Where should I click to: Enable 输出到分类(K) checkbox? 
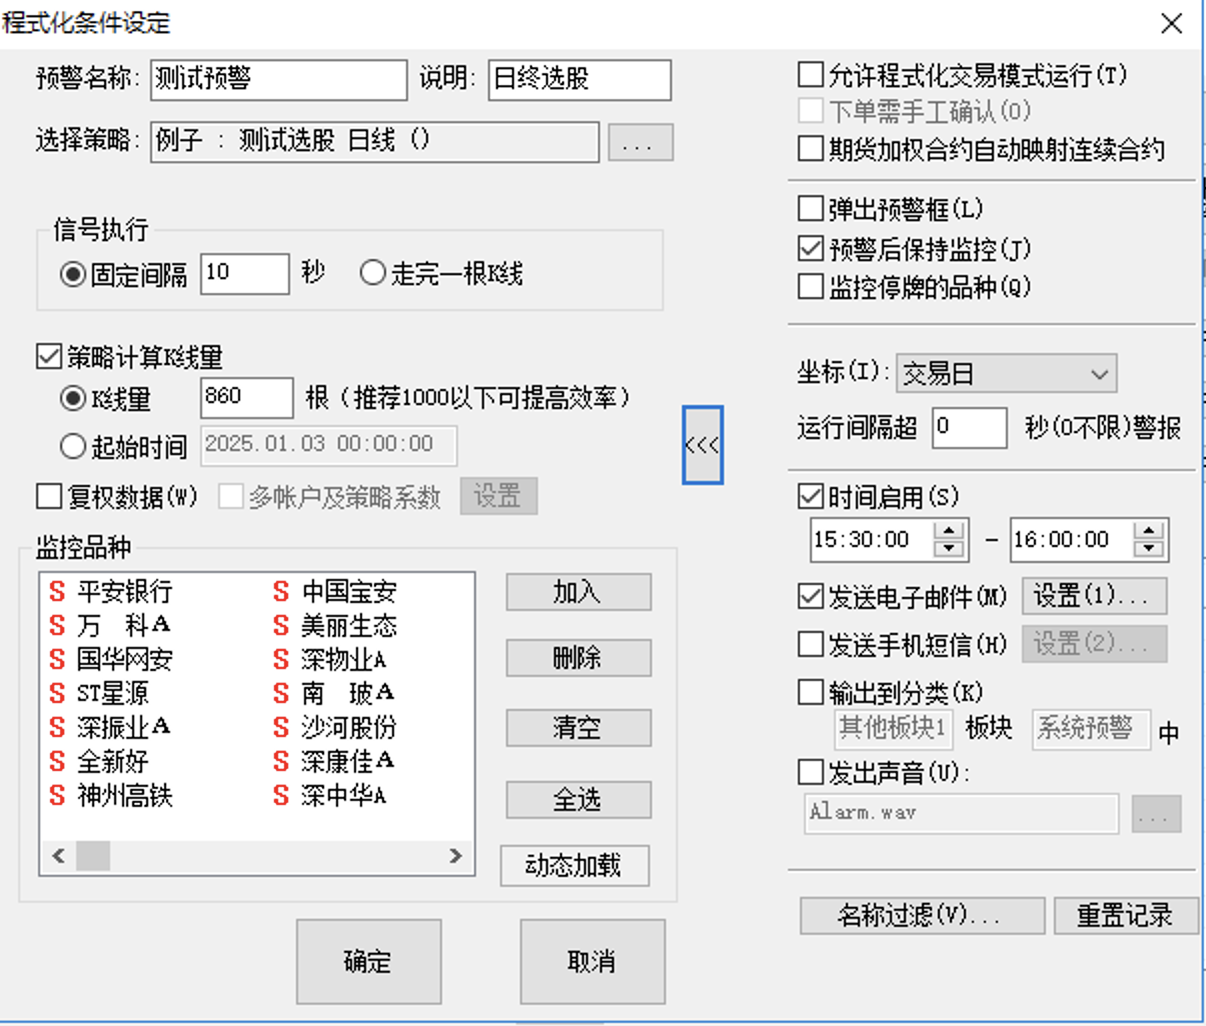coord(811,692)
